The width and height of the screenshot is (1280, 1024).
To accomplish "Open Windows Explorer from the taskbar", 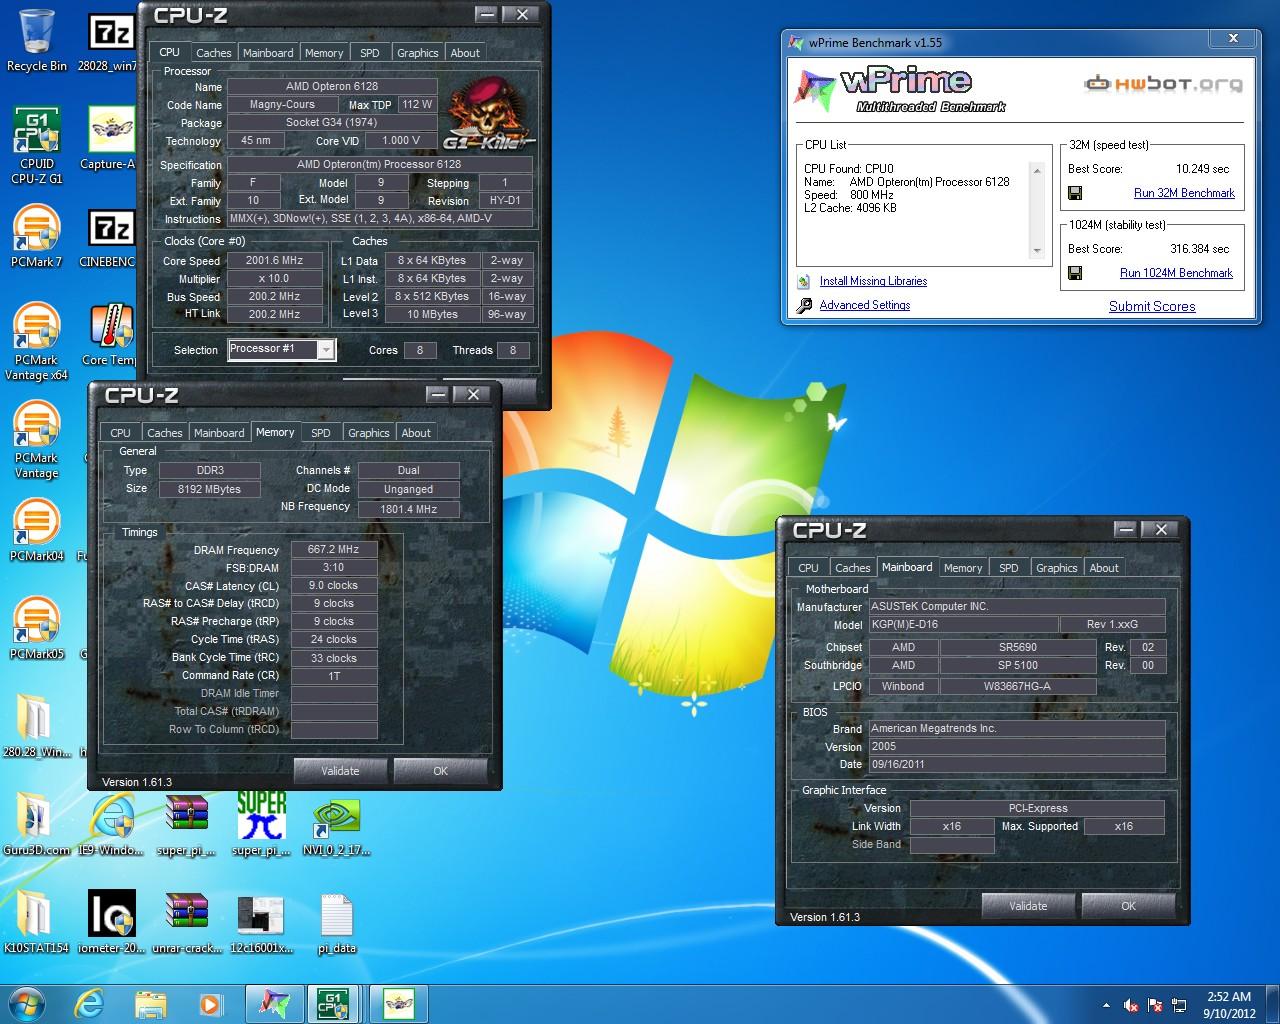I will coord(151,1003).
